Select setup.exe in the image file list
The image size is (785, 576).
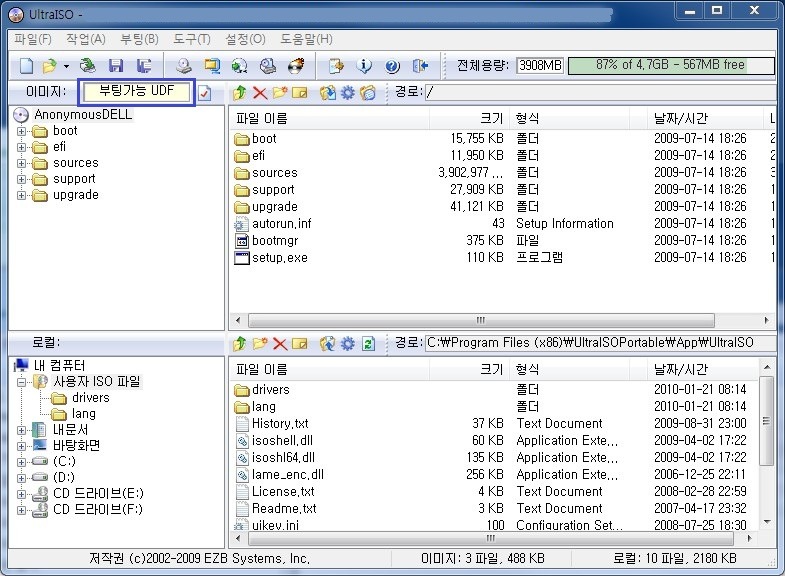click(279, 258)
